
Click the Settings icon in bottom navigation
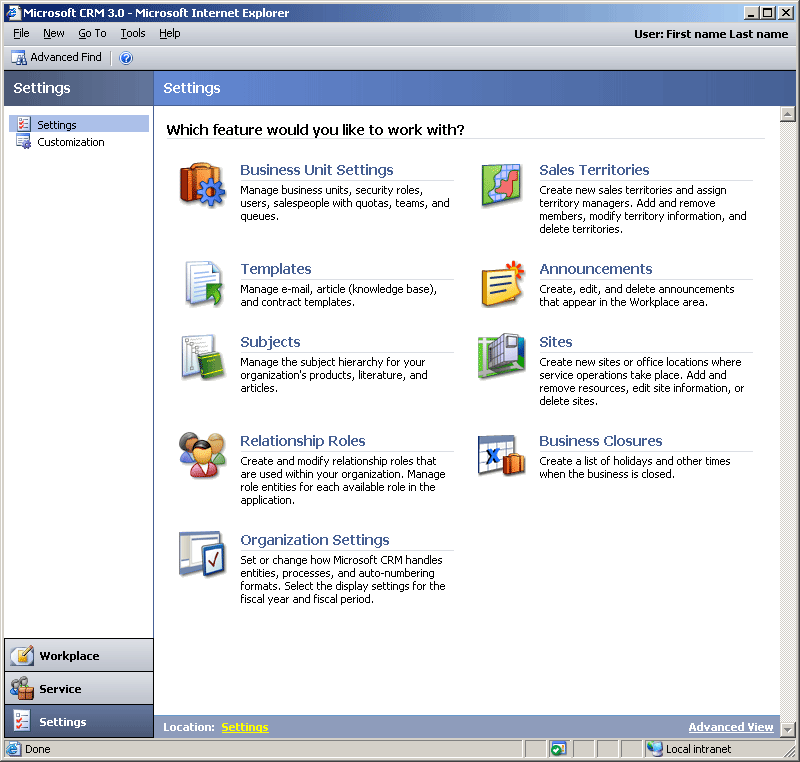pos(22,721)
